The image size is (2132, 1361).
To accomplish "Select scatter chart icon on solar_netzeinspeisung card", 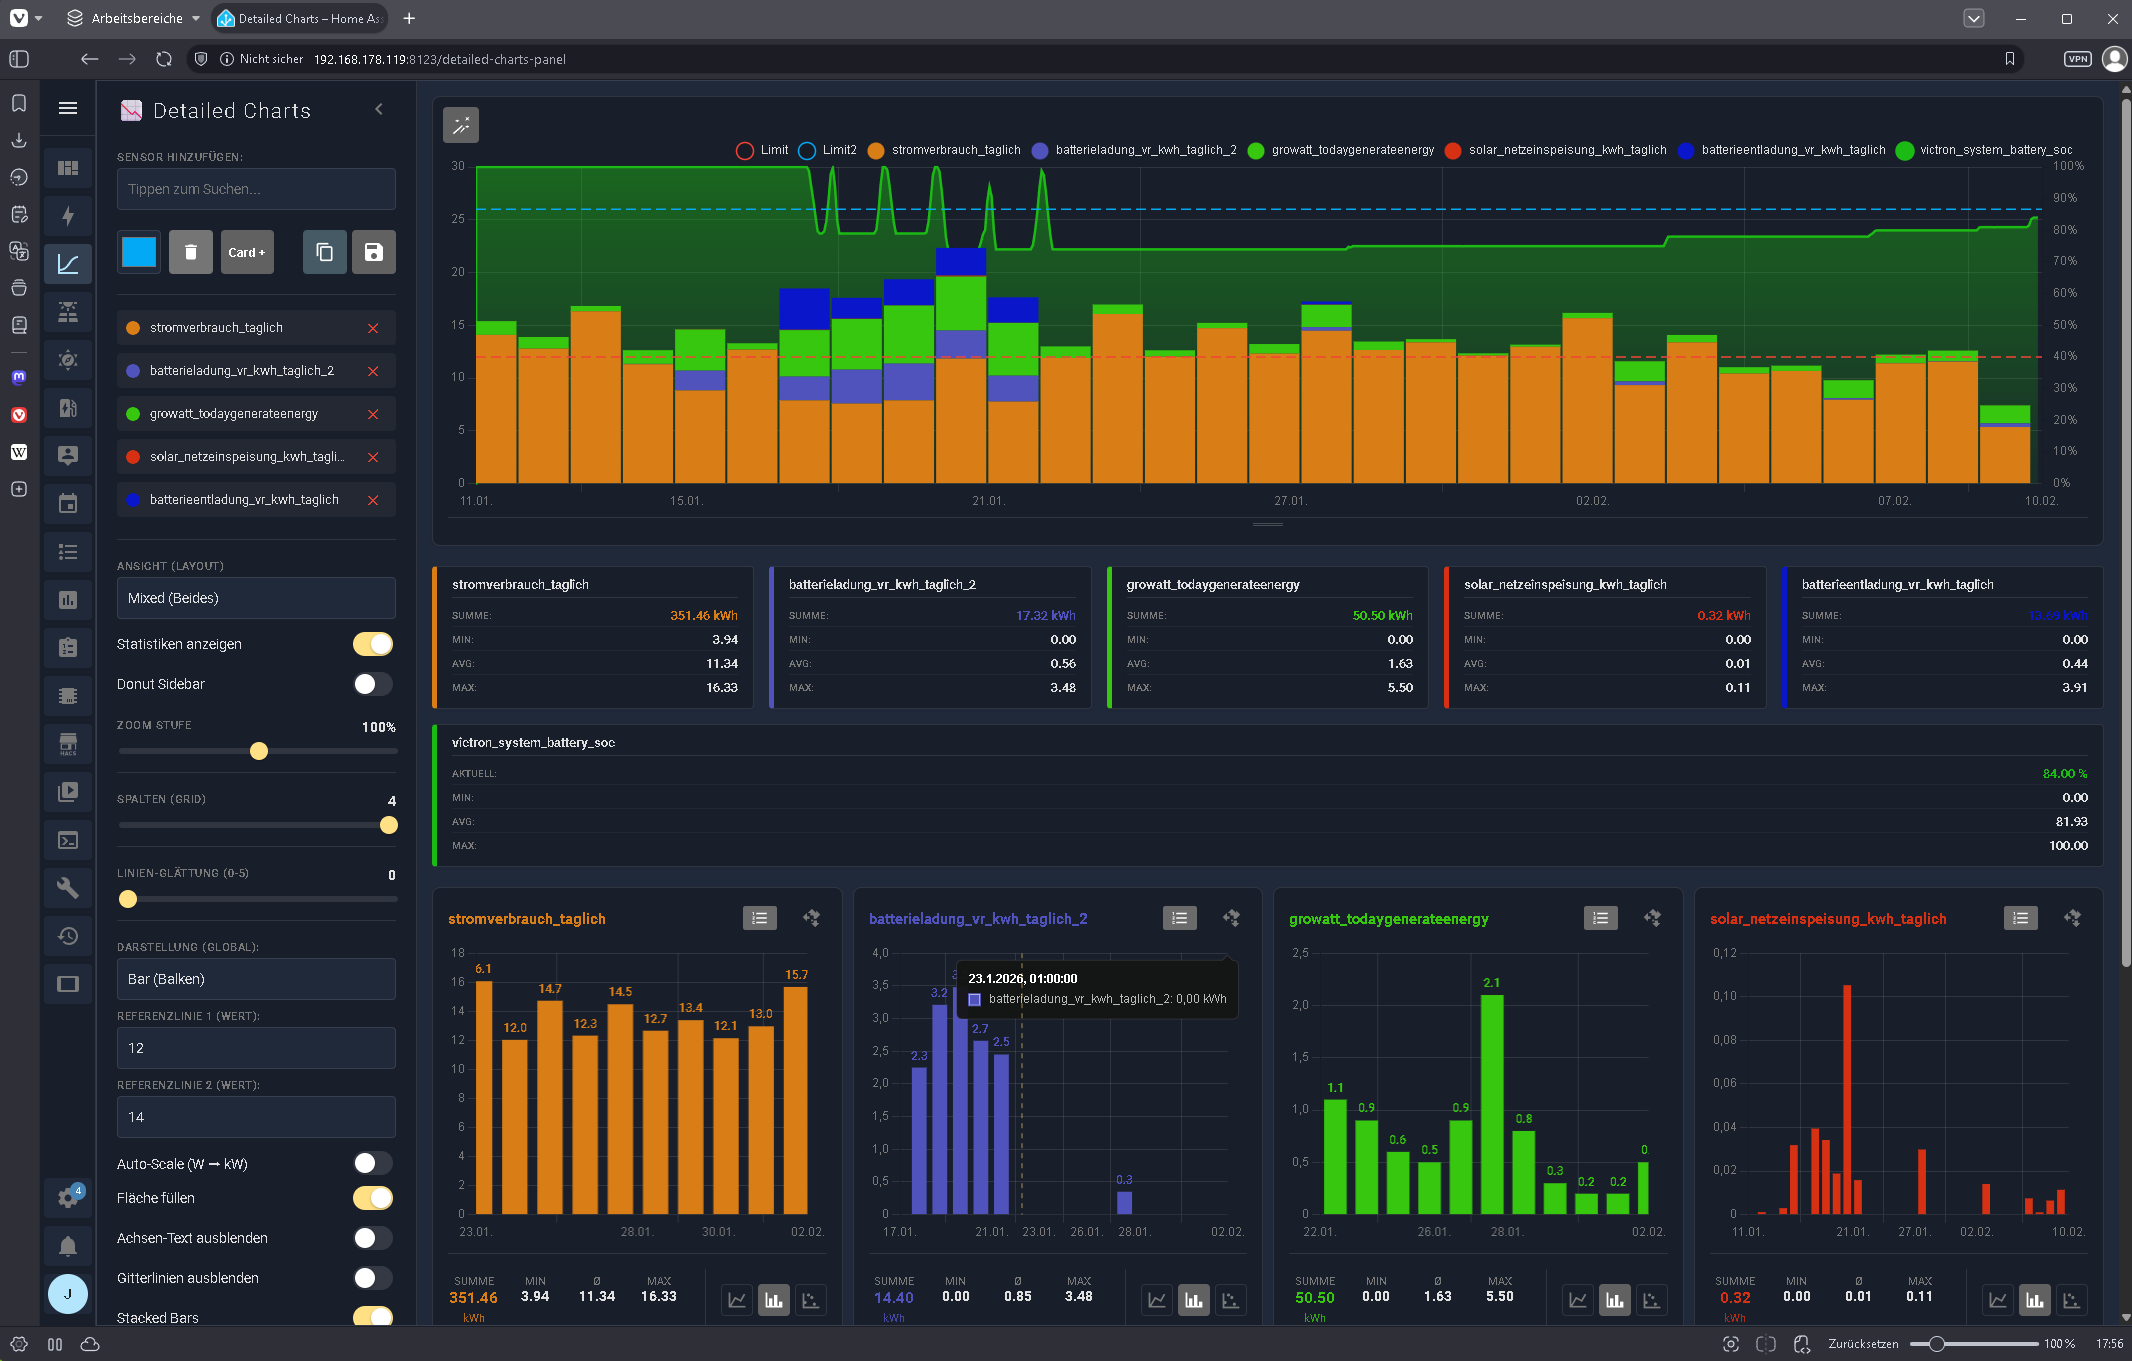I will pos(2071,1300).
